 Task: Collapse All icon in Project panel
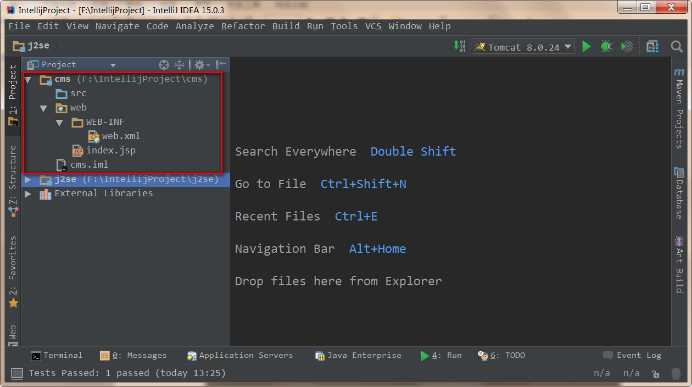coord(179,65)
